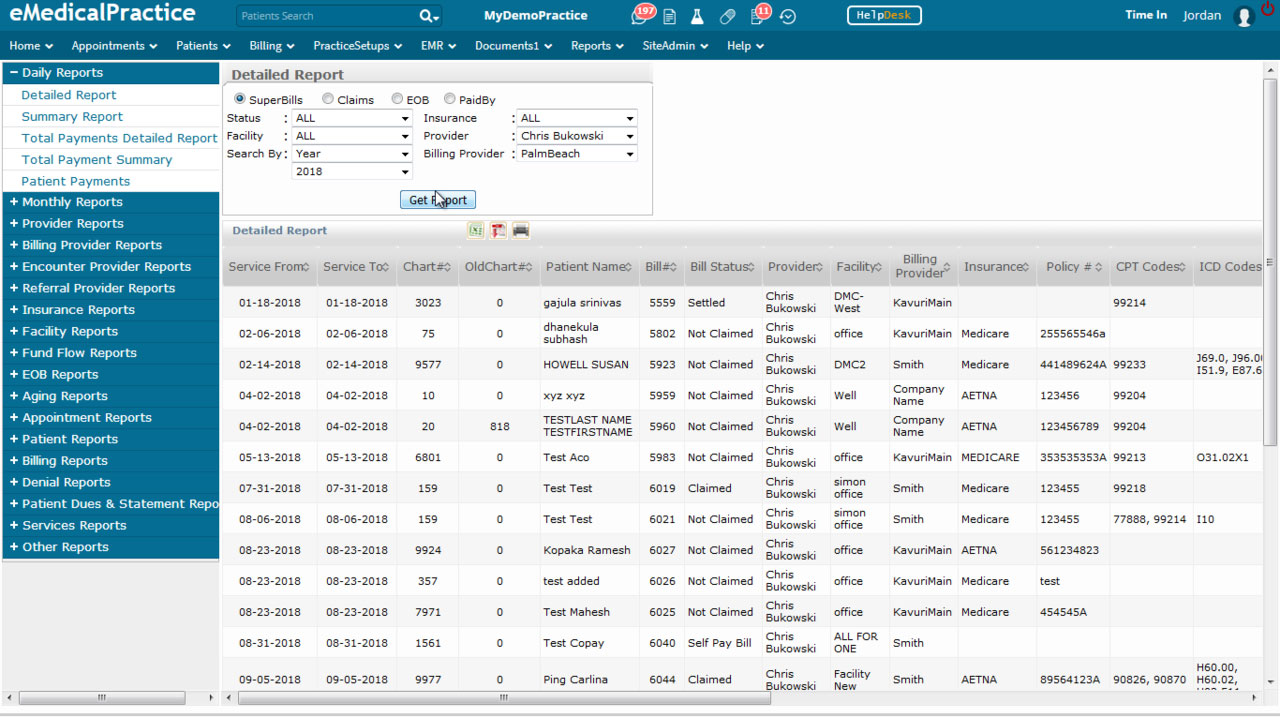Open the Reports menu
The height and width of the screenshot is (718, 1280).
pyautogui.click(x=597, y=46)
